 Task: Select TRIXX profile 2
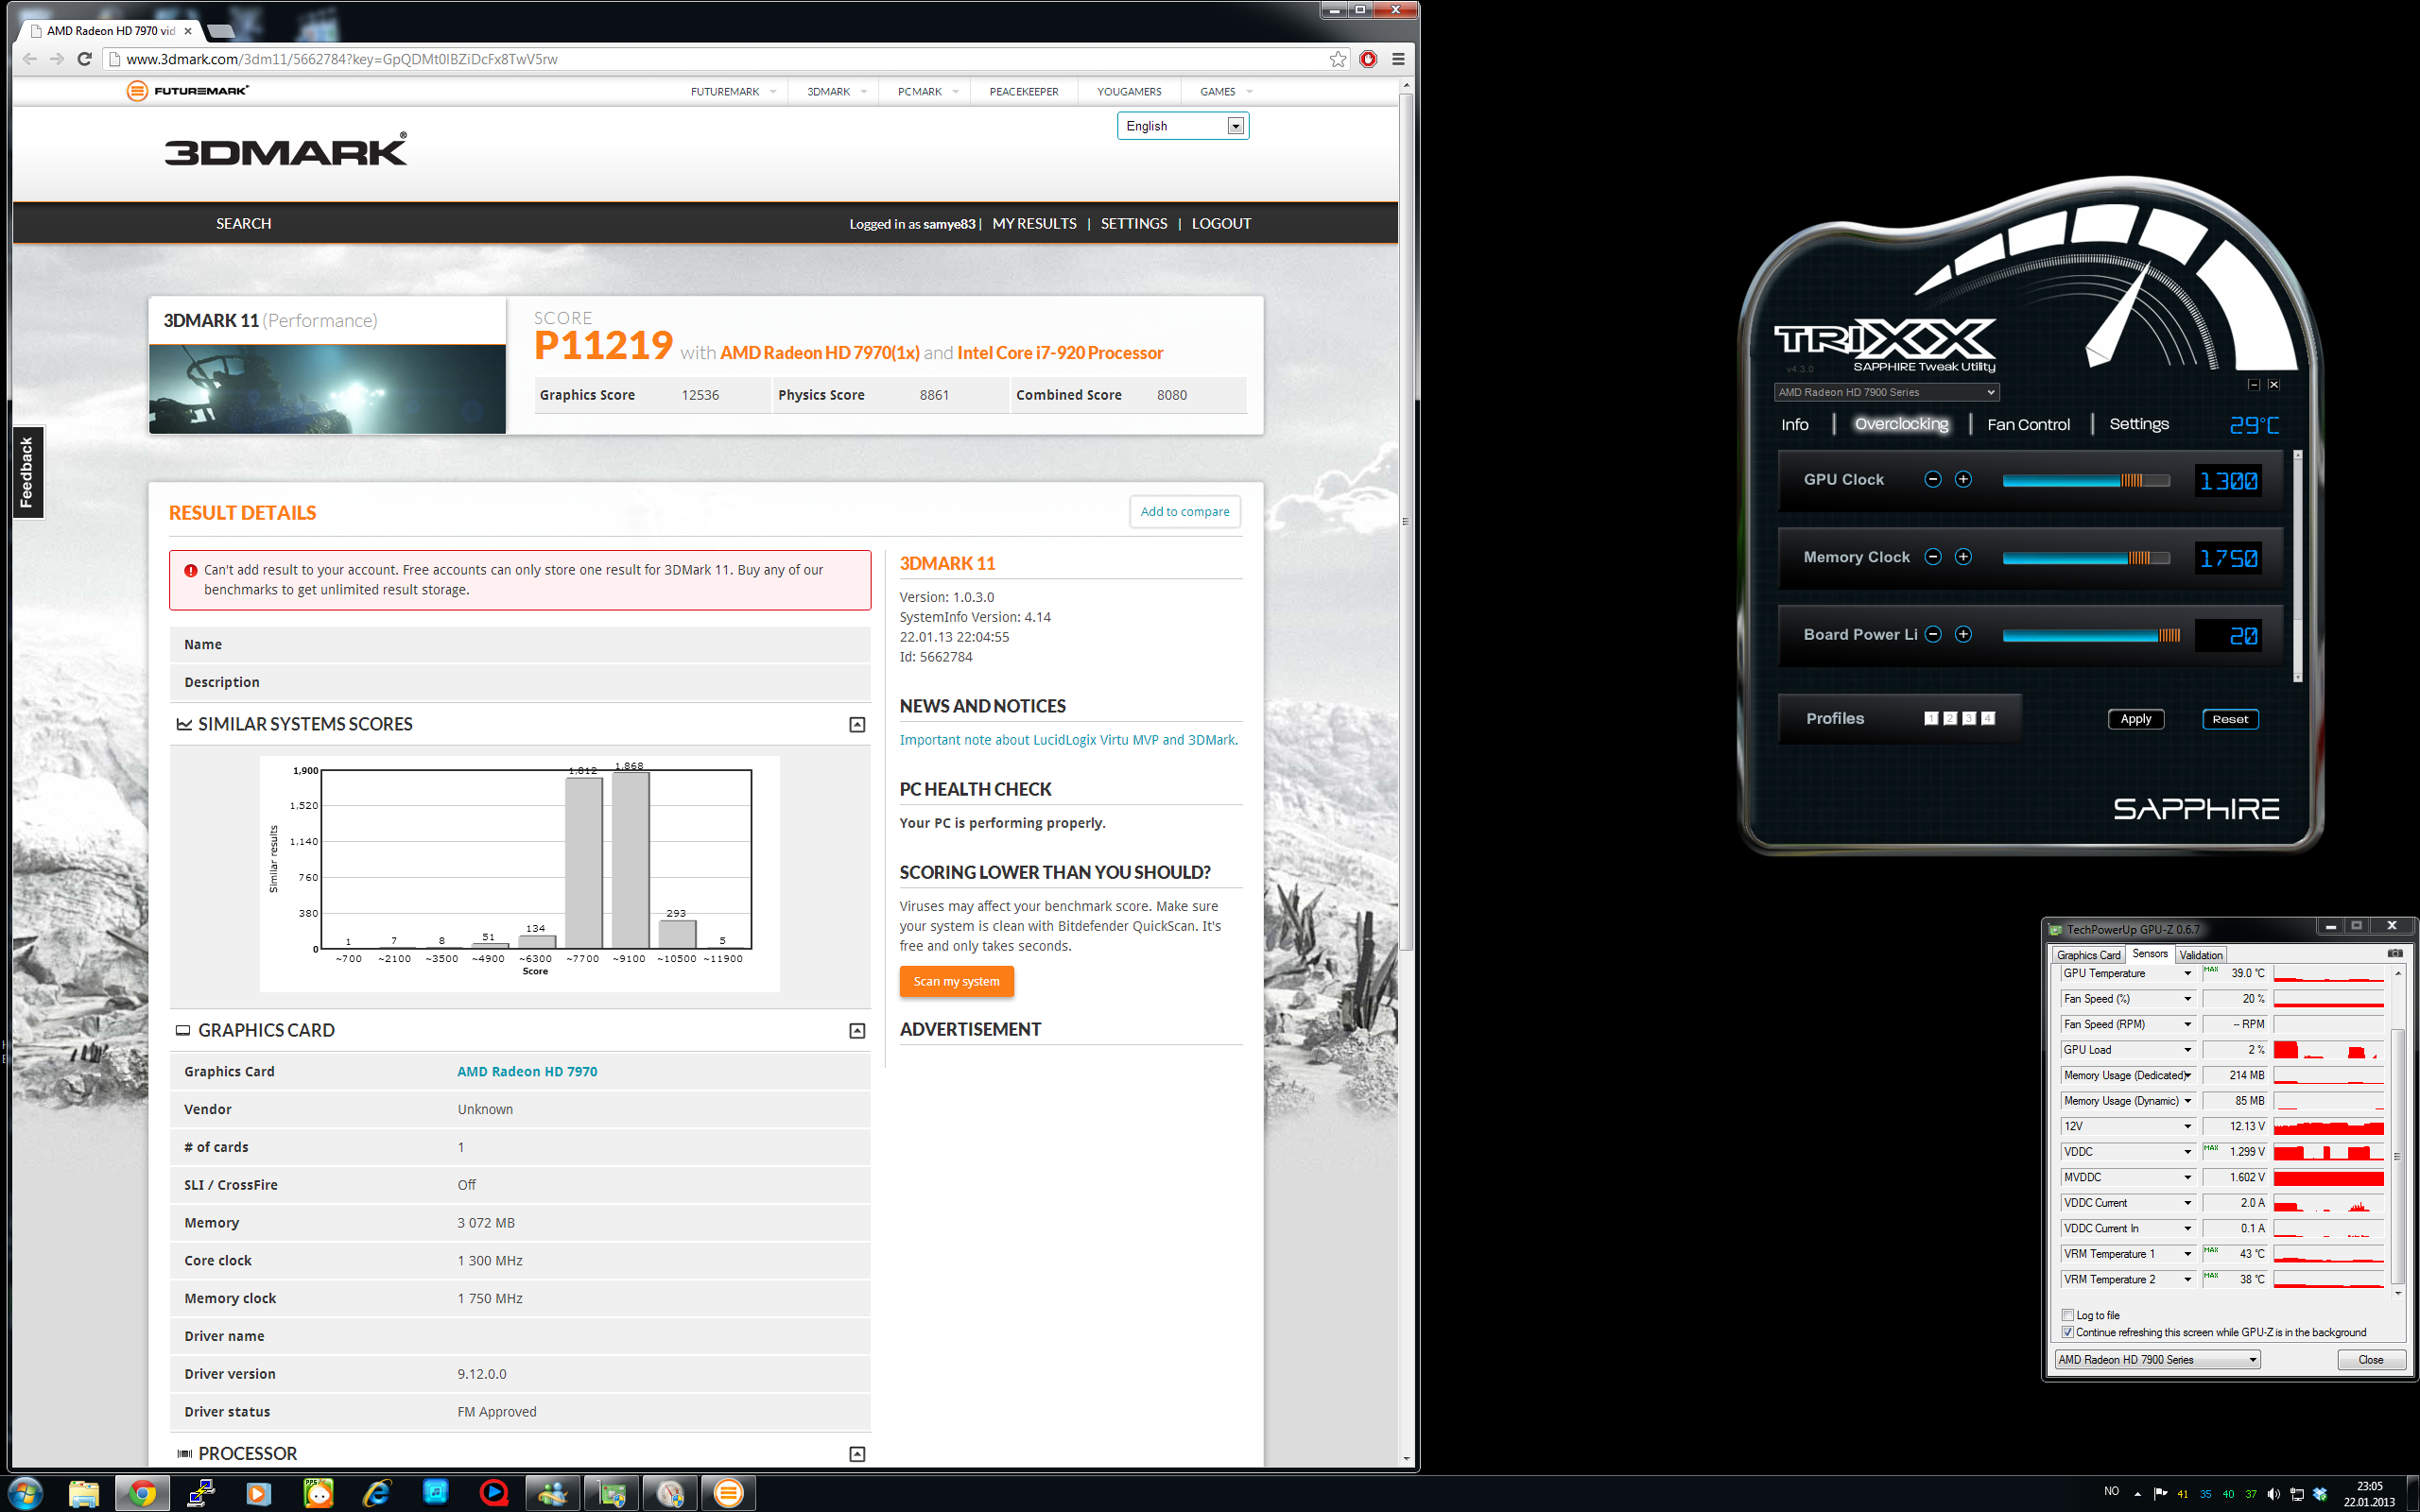(x=1950, y=718)
